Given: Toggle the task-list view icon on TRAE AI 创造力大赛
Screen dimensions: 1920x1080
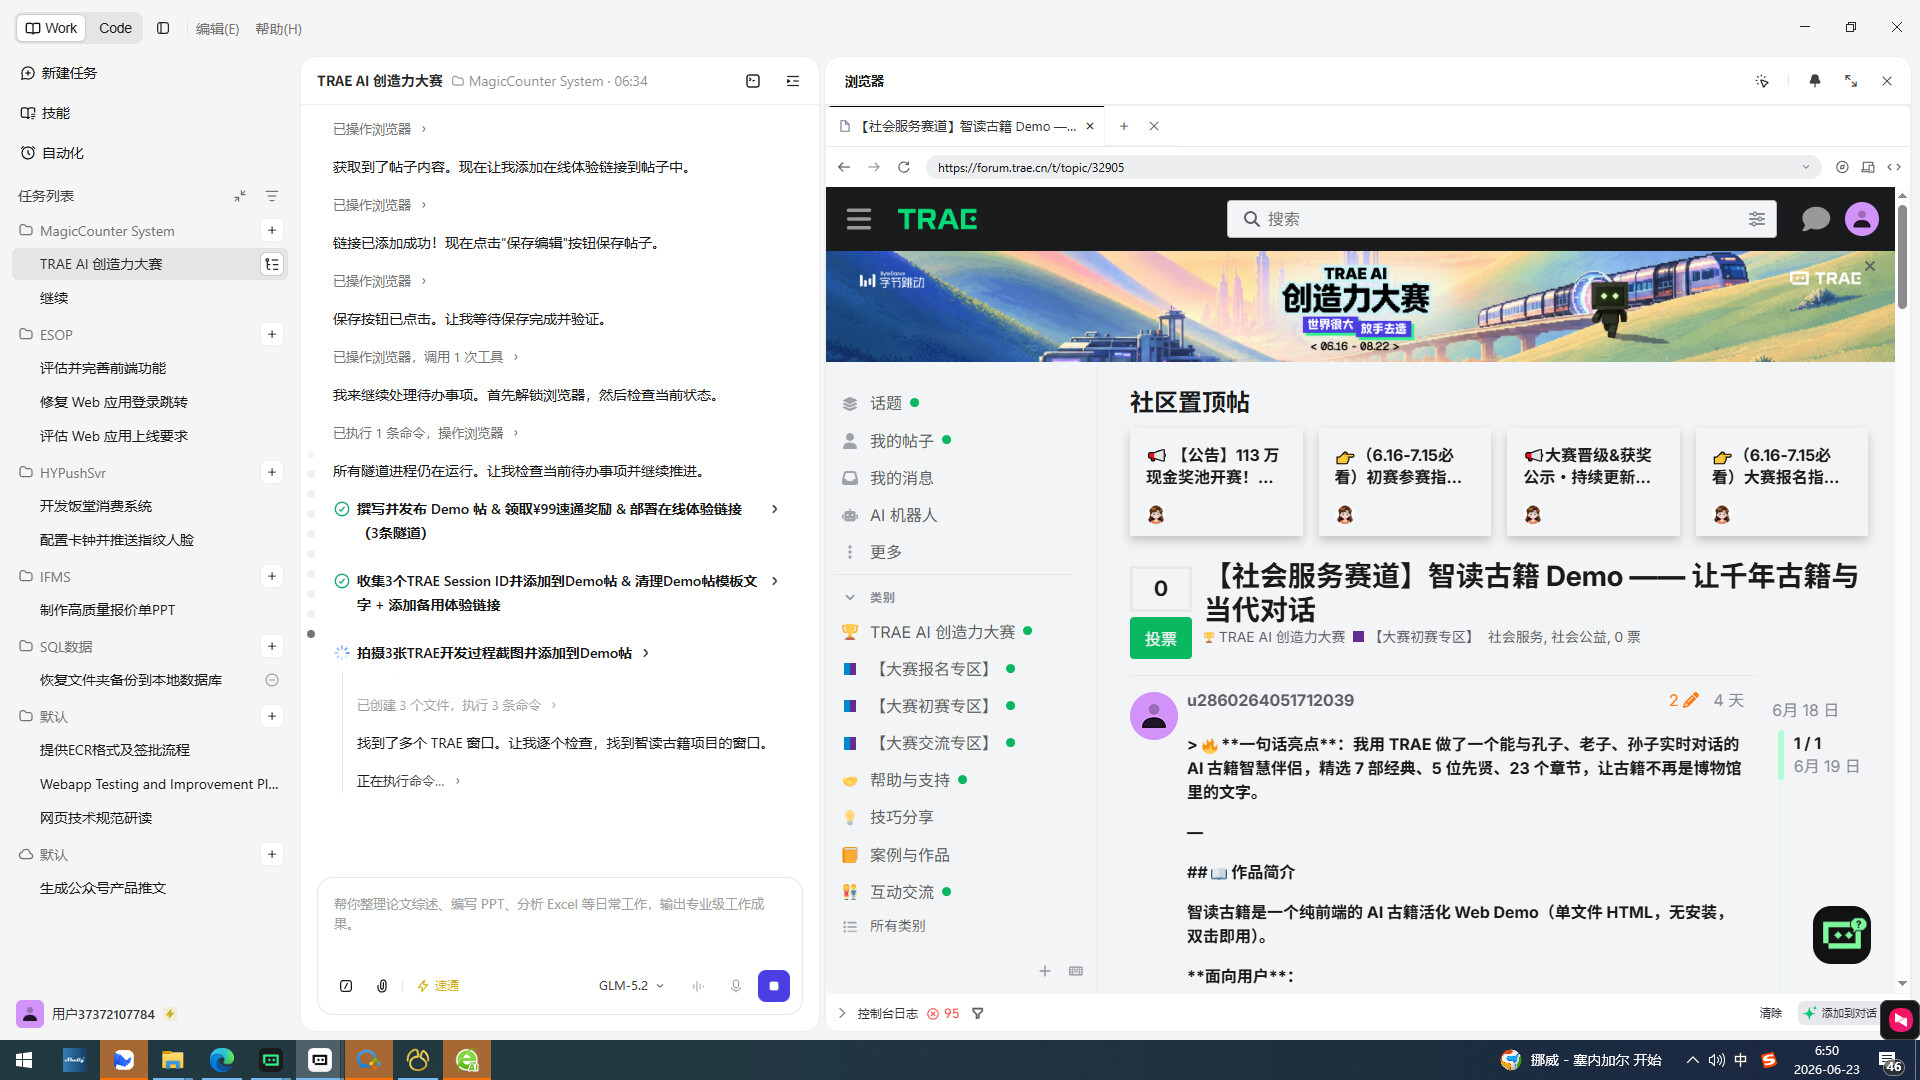Looking at the screenshot, I should point(272,264).
